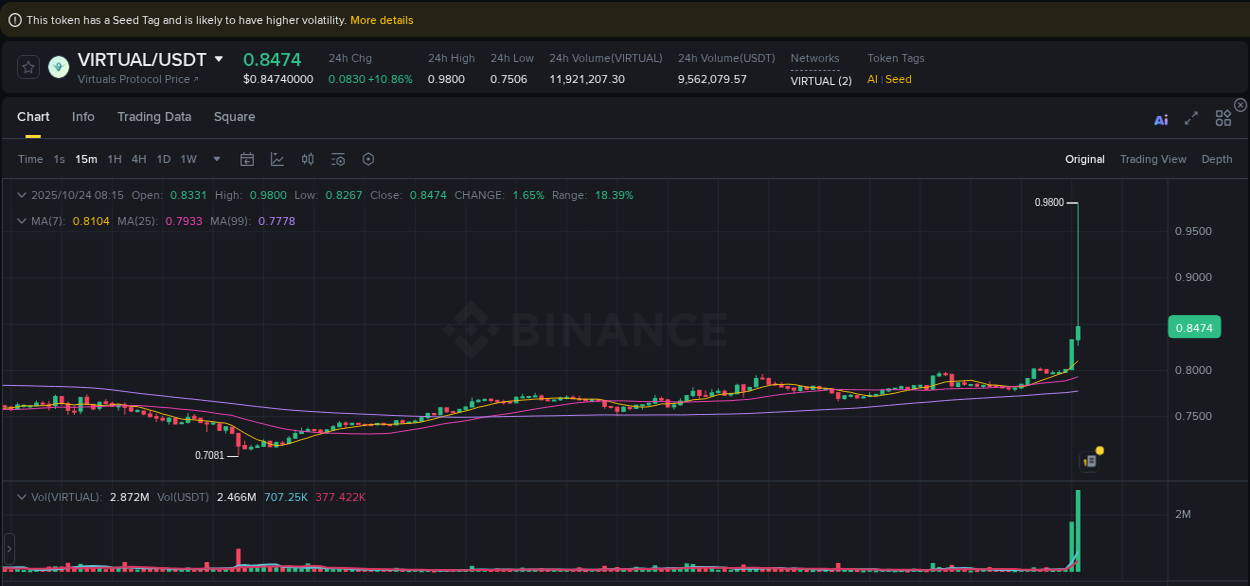
Task: Select the 15m timeframe
Action: tap(85, 159)
